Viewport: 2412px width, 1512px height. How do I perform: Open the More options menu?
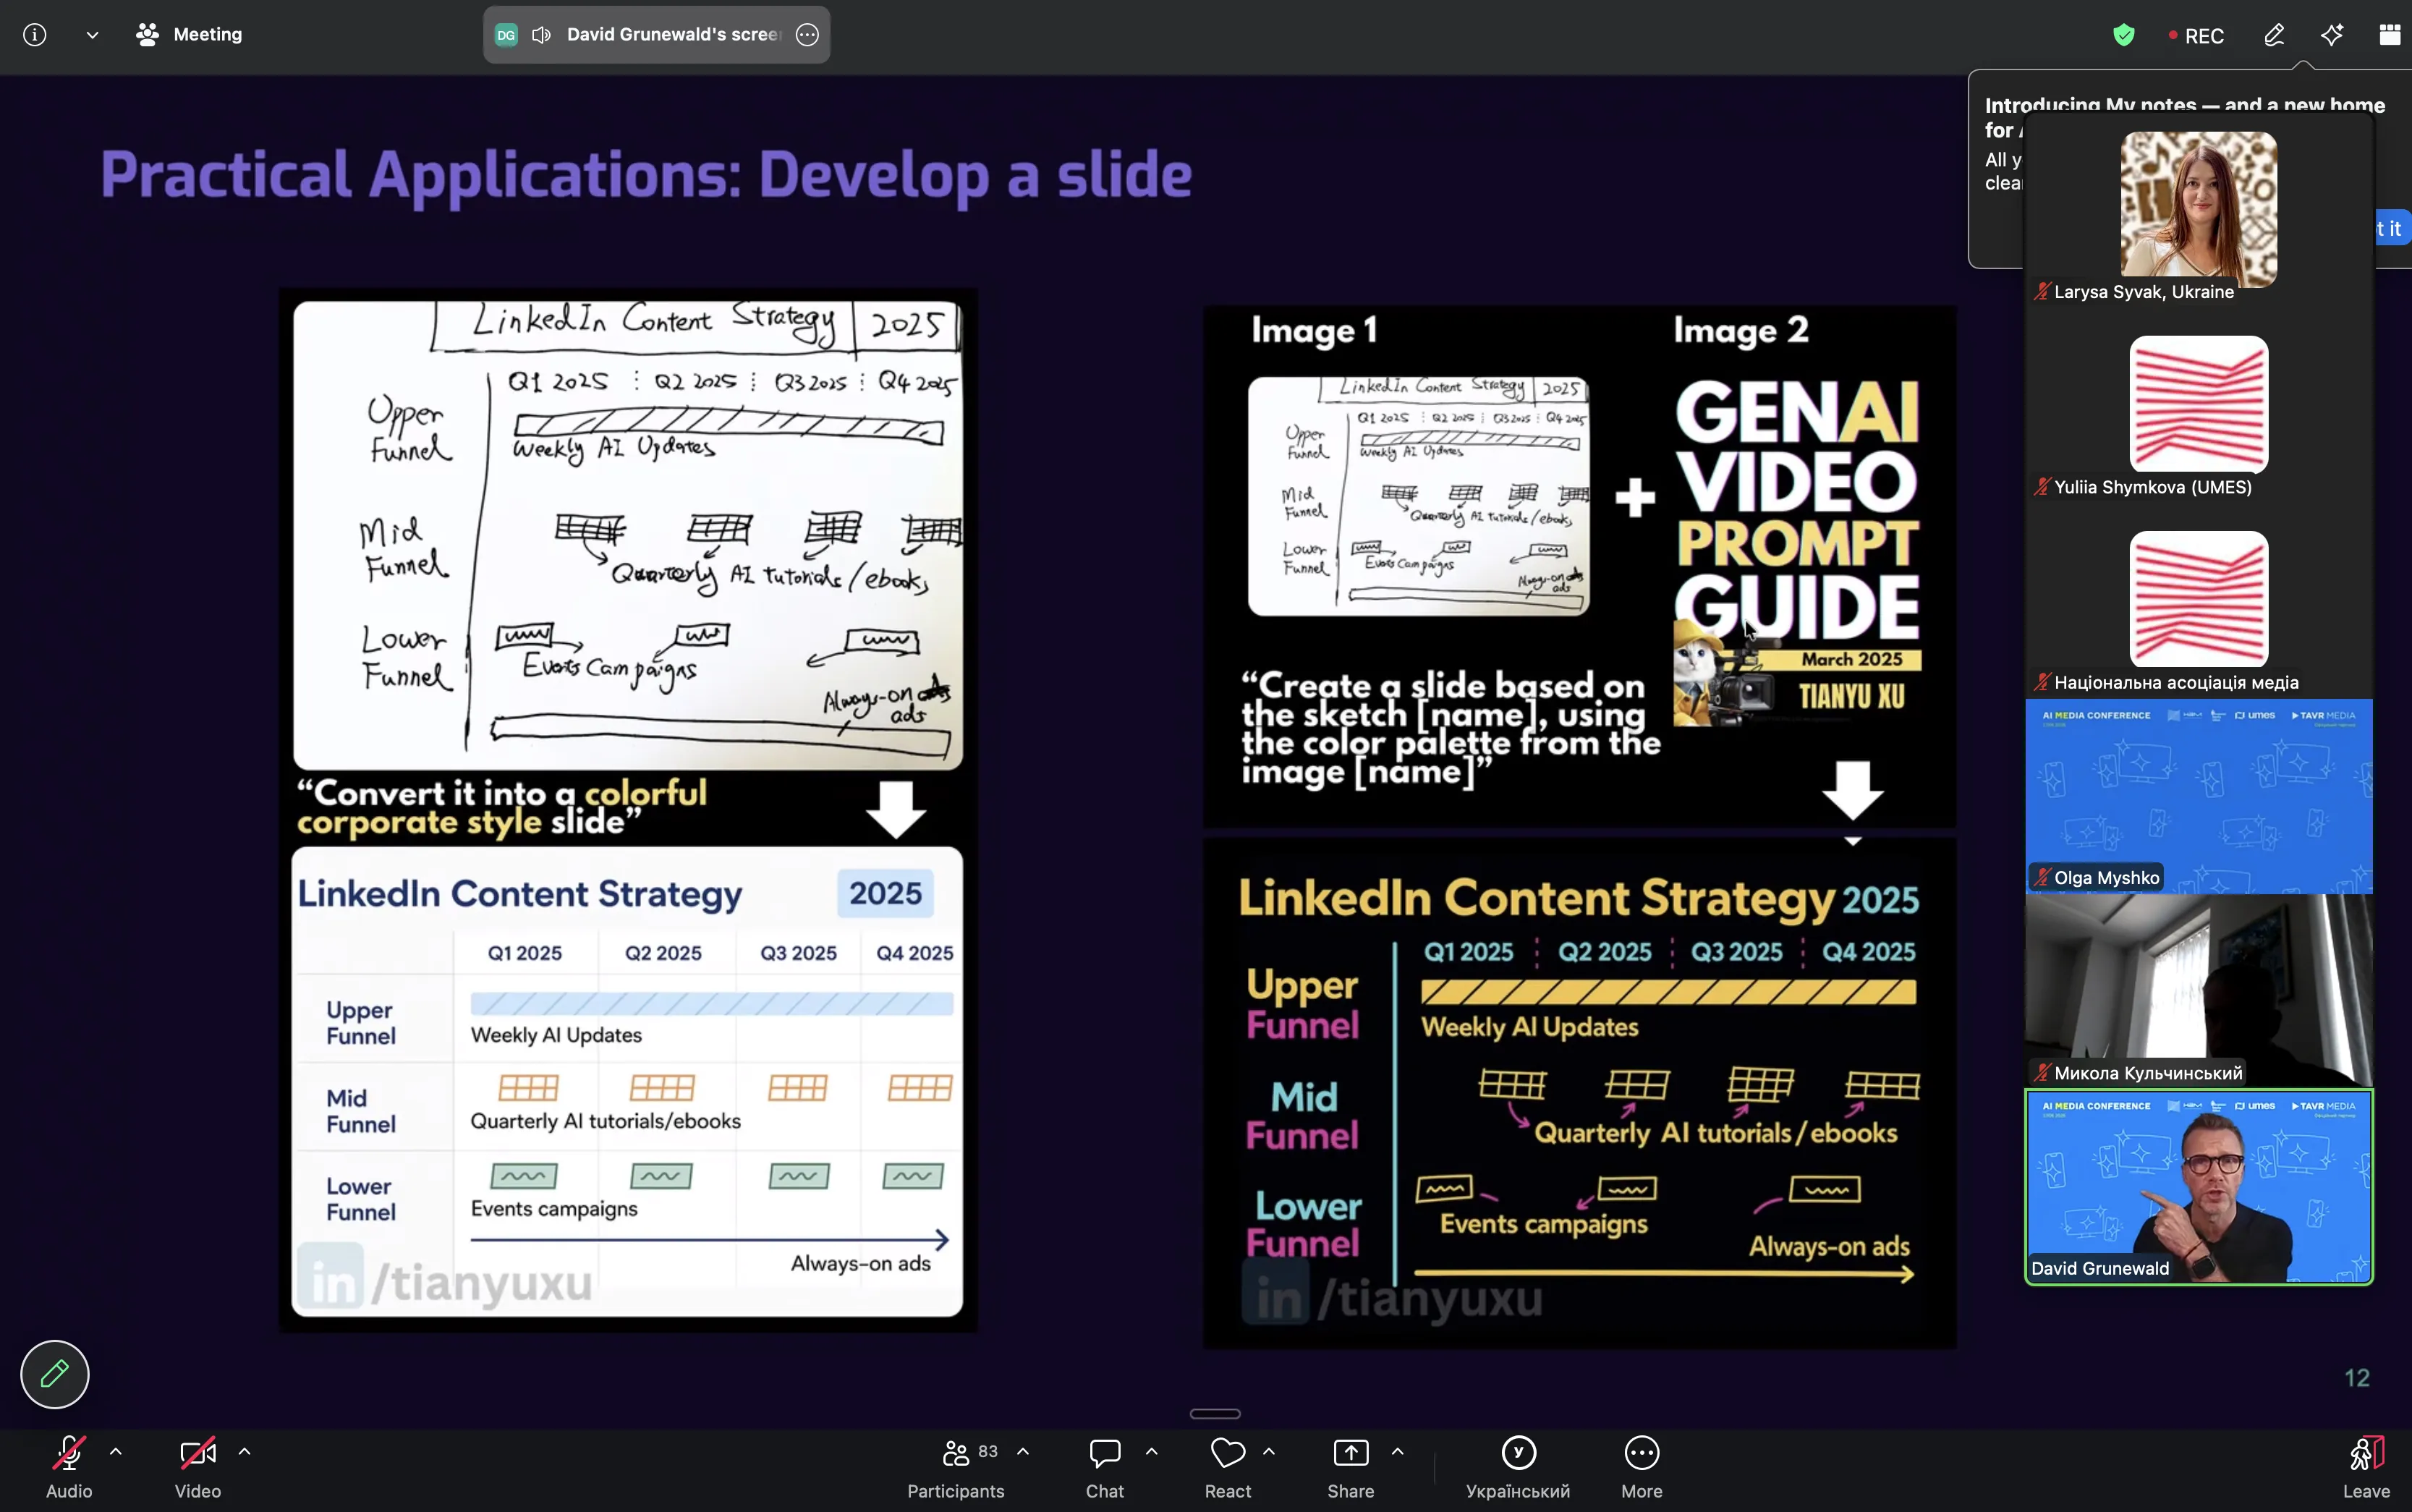[1642, 1467]
